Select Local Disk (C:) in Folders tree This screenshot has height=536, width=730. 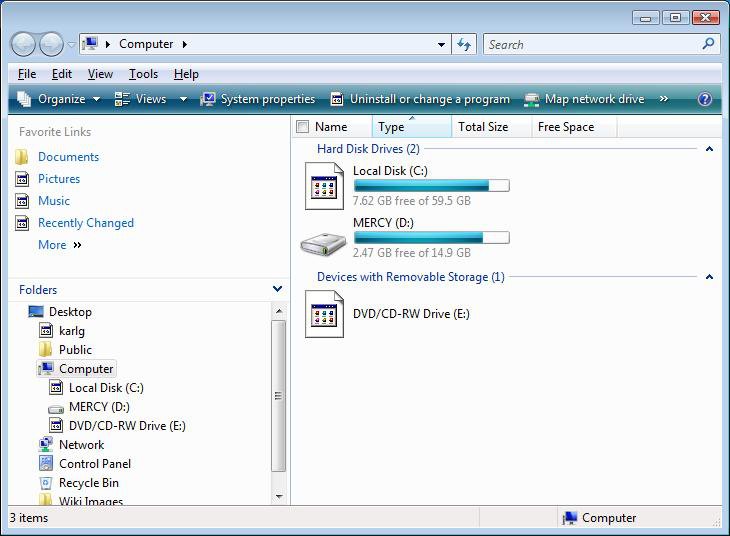coord(106,388)
